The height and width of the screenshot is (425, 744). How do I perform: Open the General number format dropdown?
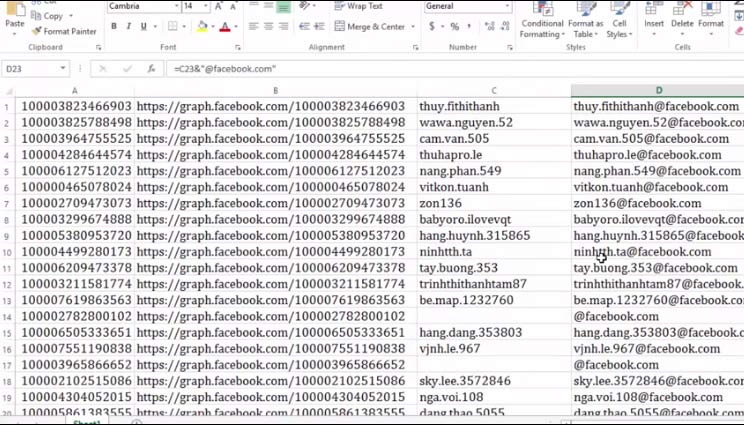tap(507, 6)
